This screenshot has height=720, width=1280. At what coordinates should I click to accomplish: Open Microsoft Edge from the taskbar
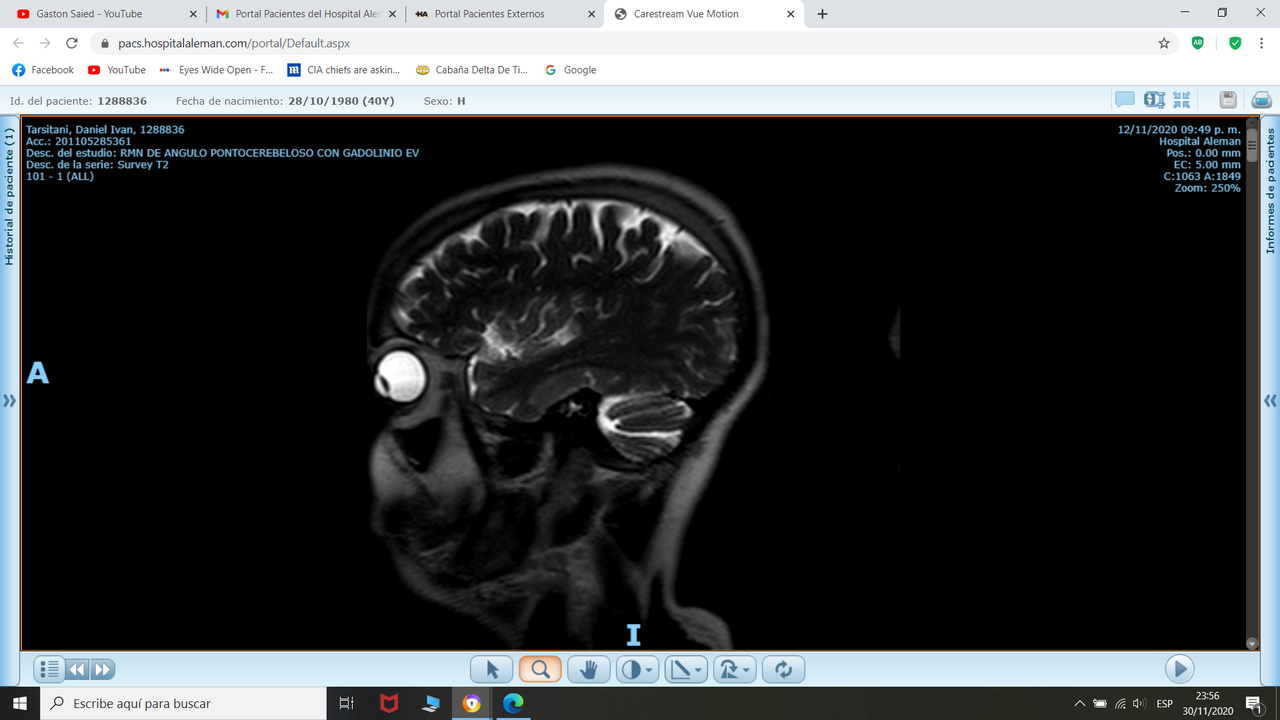coord(513,703)
